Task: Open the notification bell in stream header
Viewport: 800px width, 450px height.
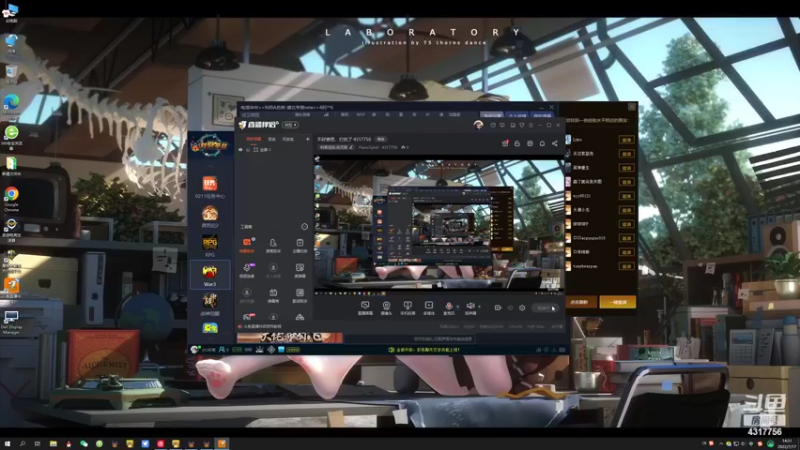Action: pos(542,143)
